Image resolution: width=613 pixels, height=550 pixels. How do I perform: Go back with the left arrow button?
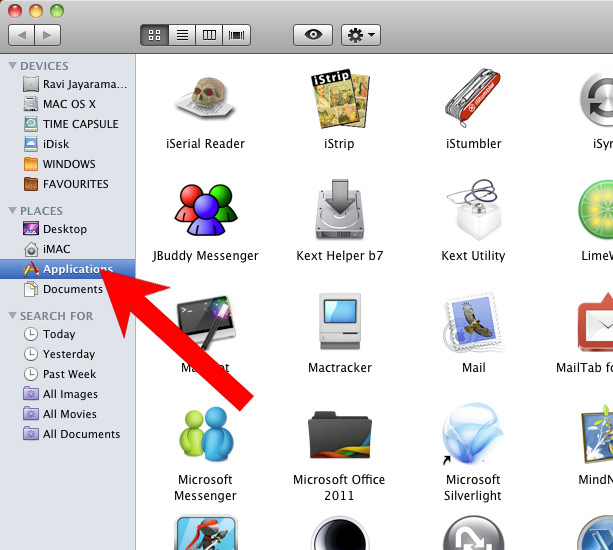(22, 35)
